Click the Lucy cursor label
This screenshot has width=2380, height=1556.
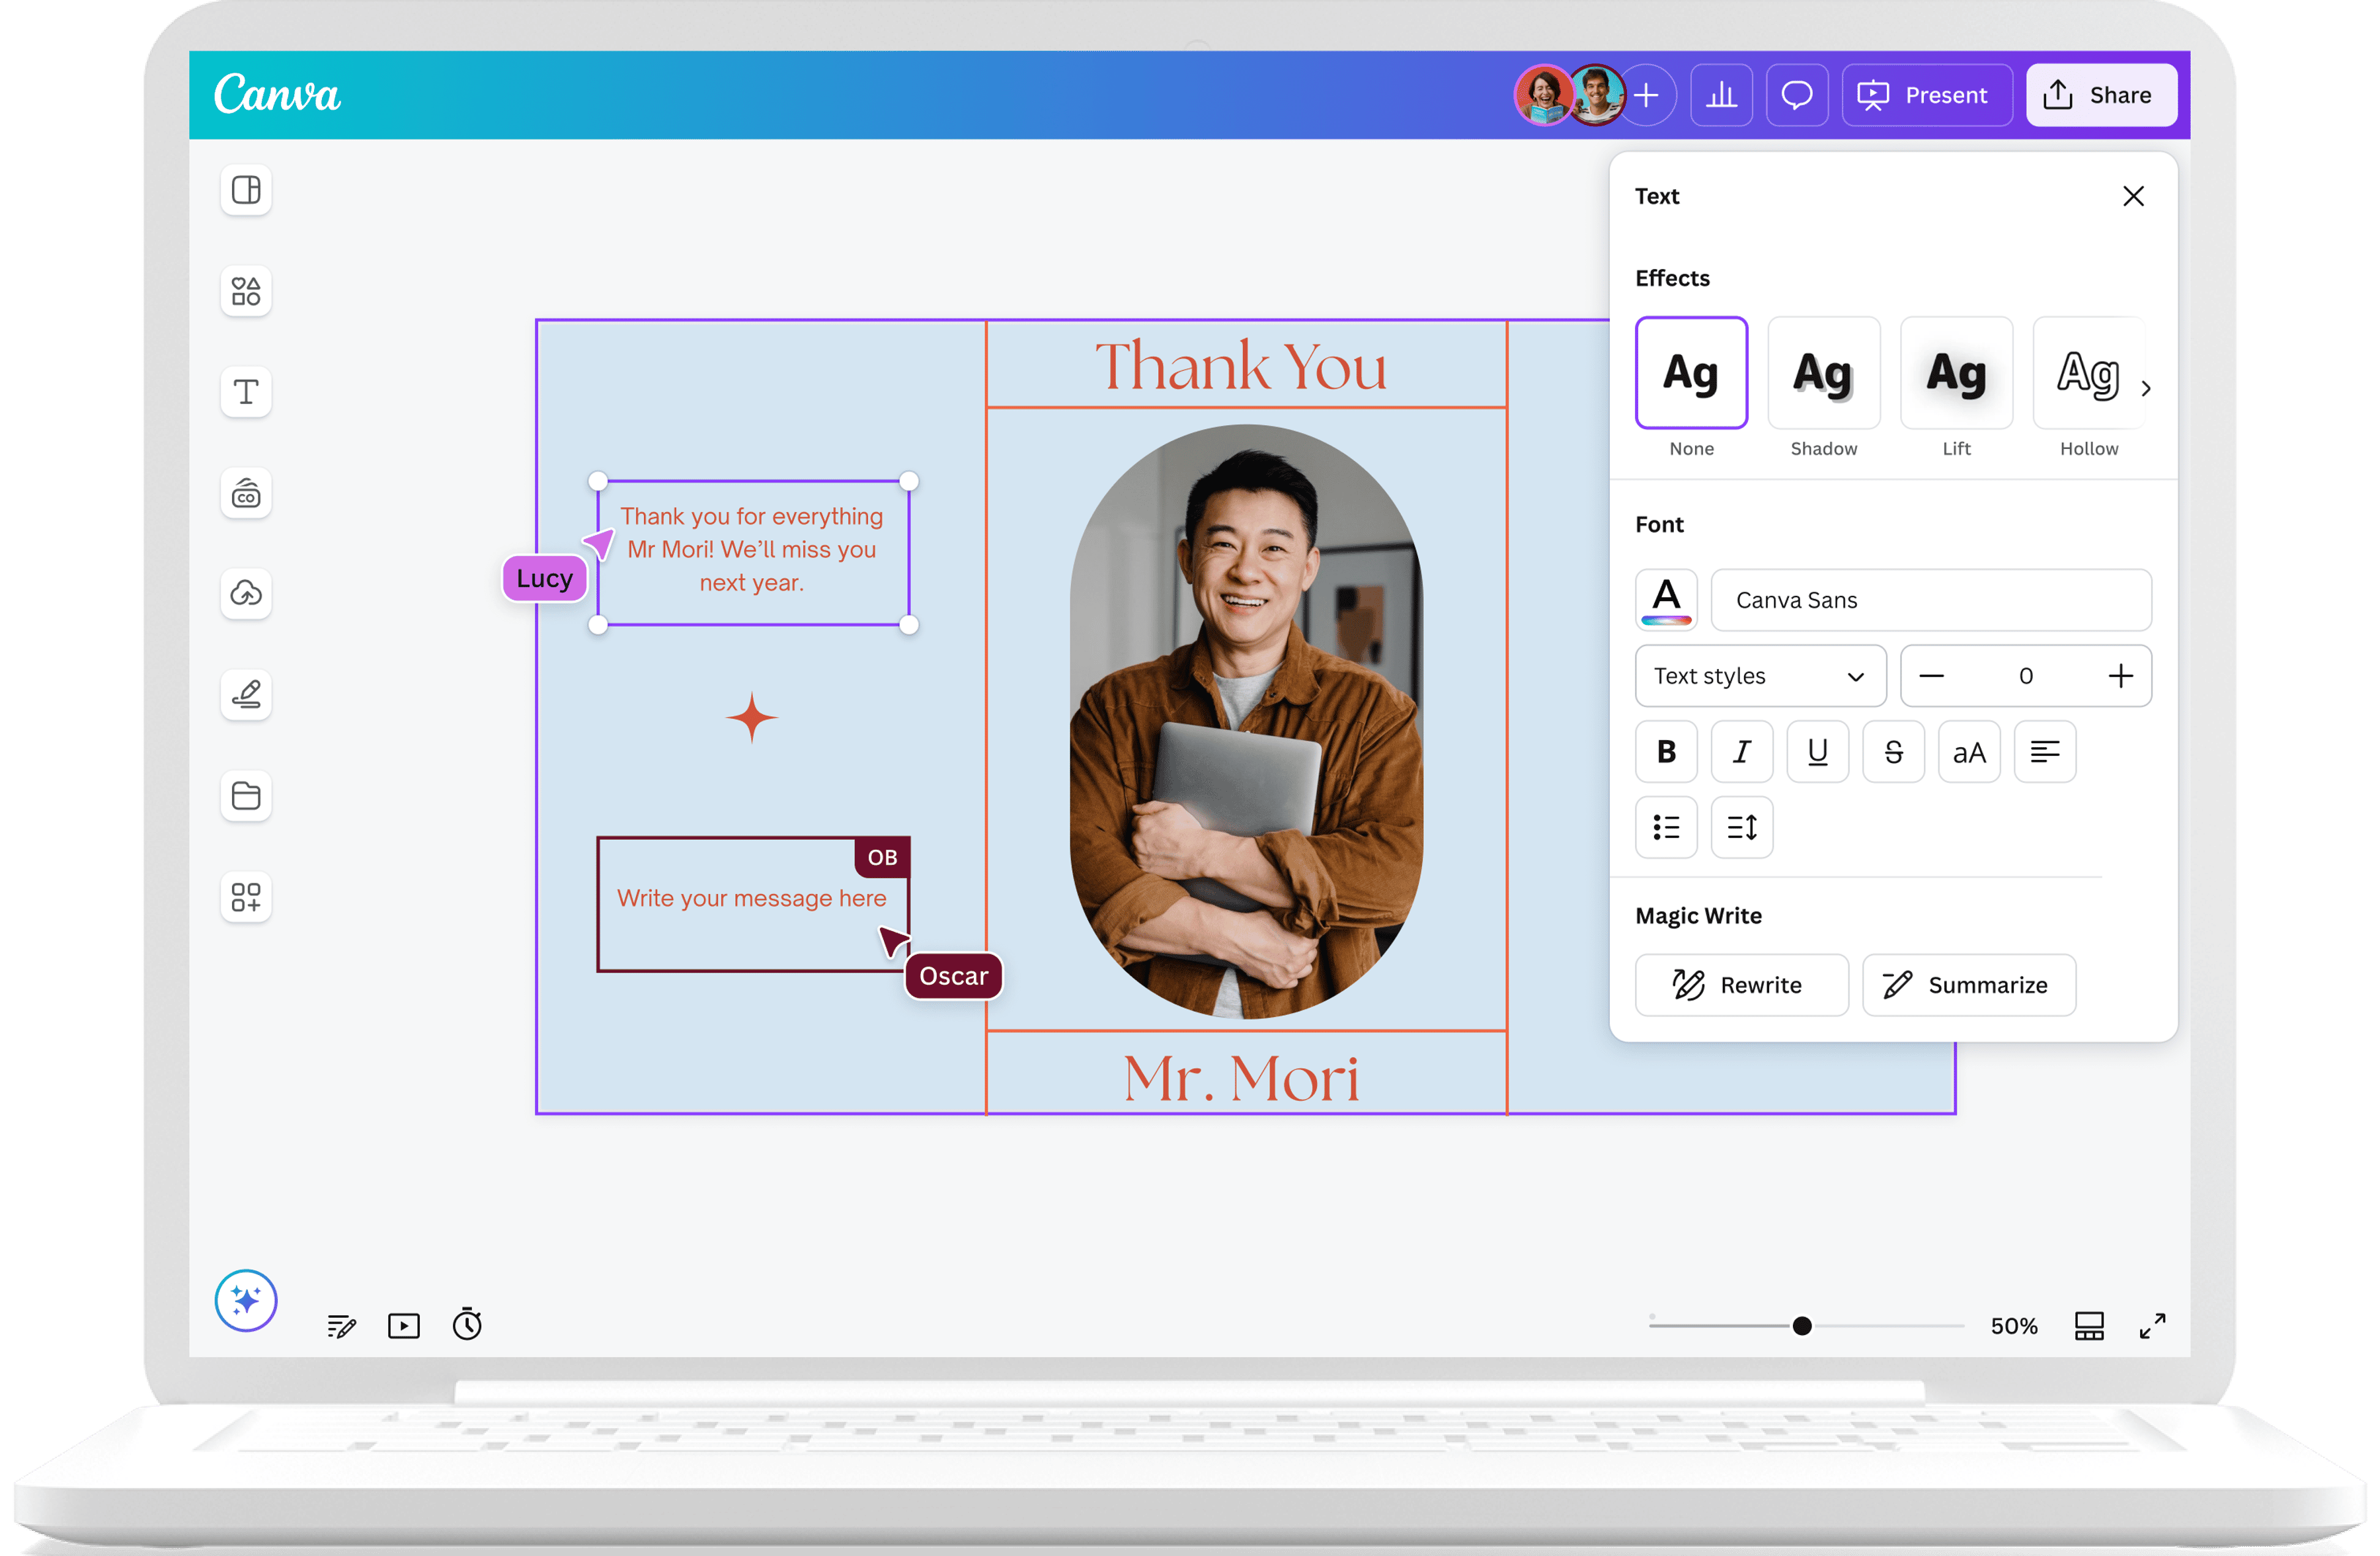[544, 578]
